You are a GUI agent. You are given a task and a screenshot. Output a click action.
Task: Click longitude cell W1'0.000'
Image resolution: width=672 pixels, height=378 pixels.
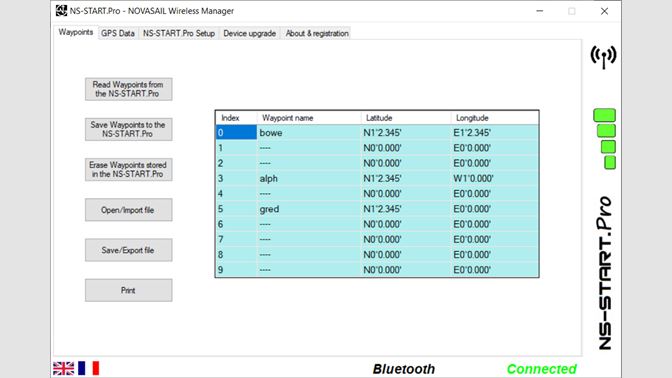coord(495,179)
